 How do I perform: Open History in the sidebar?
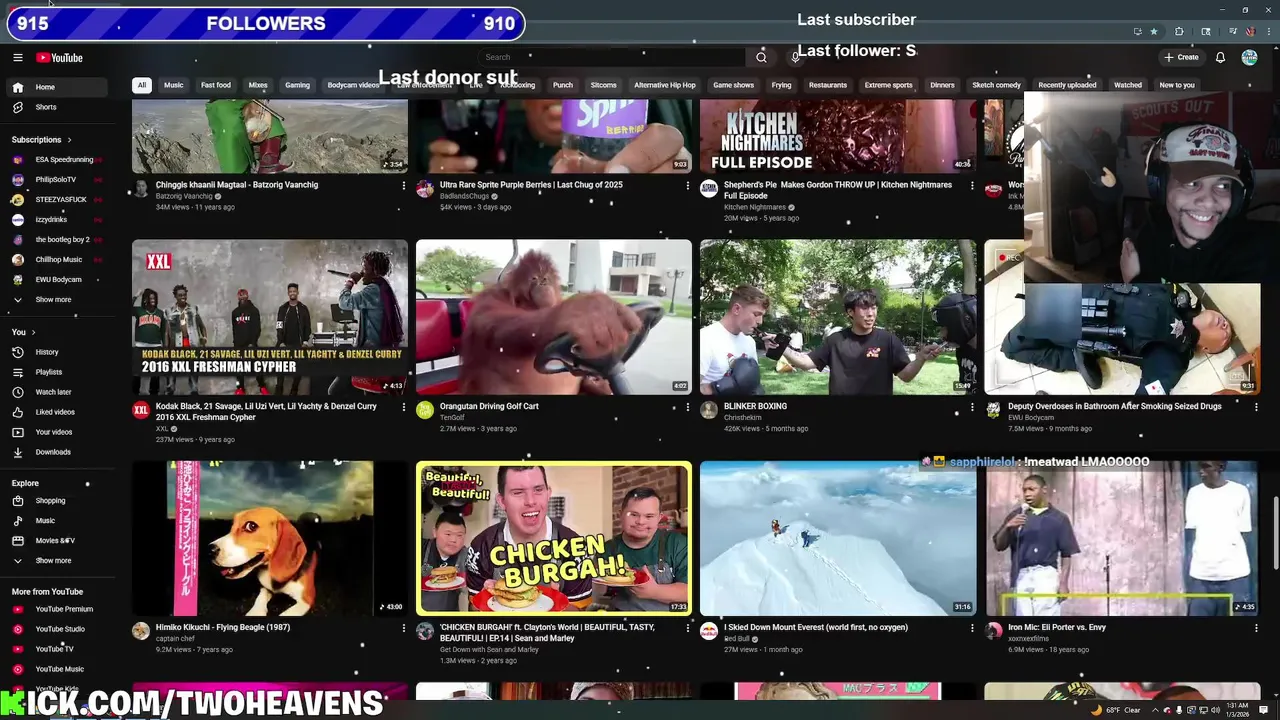[x=58, y=352]
